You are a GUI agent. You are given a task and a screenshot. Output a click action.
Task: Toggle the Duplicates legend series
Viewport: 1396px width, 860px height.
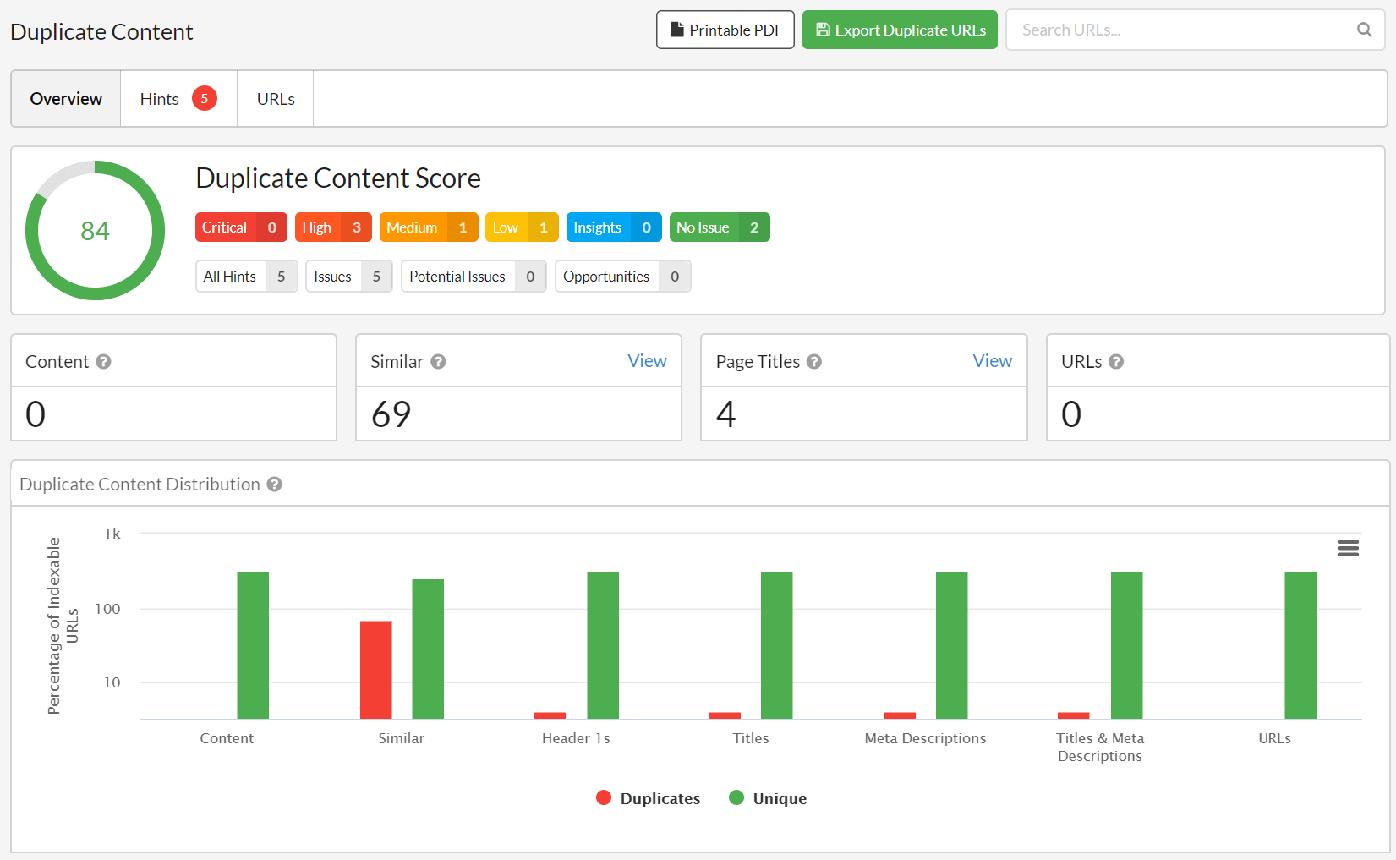click(648, 798)
